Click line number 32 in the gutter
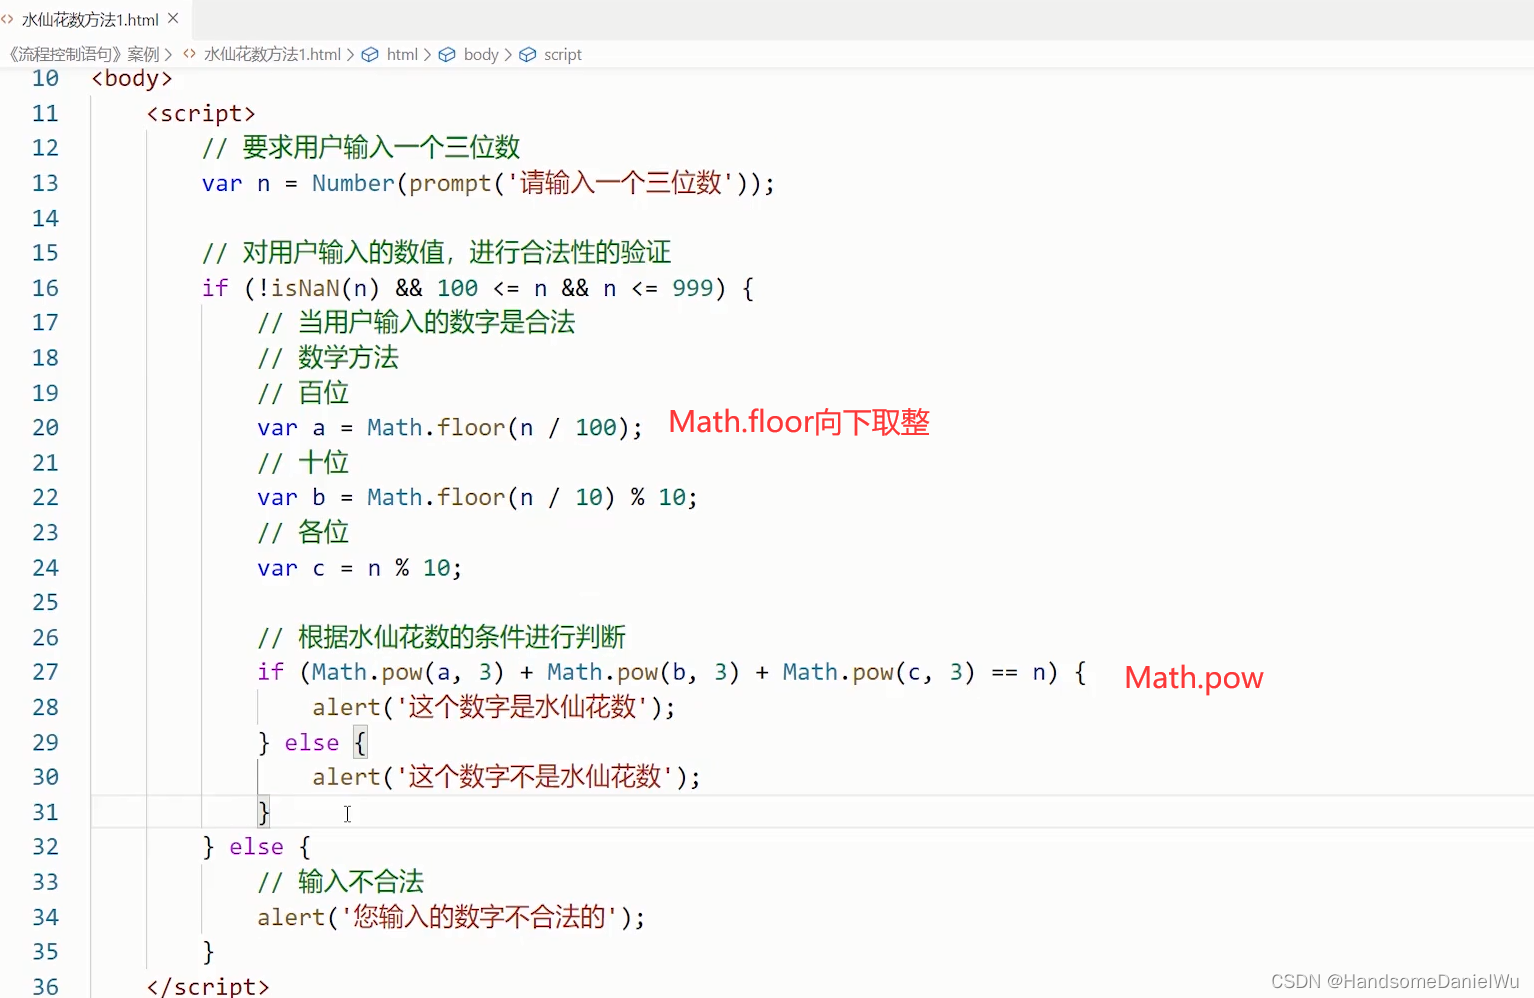1534x998 pixels. [45, 847]
